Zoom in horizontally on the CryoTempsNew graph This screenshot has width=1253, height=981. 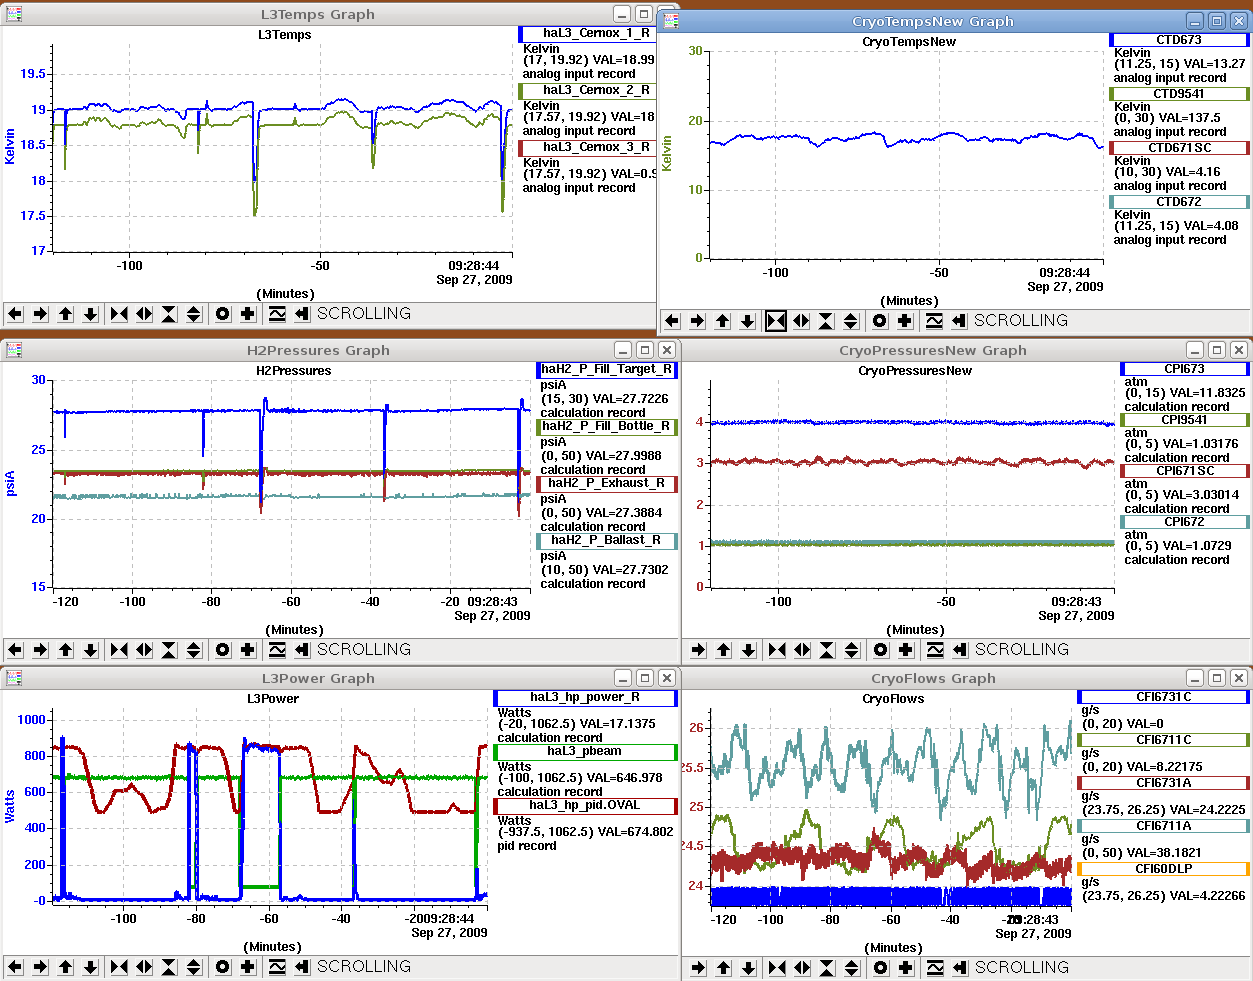tap(776, 321)
